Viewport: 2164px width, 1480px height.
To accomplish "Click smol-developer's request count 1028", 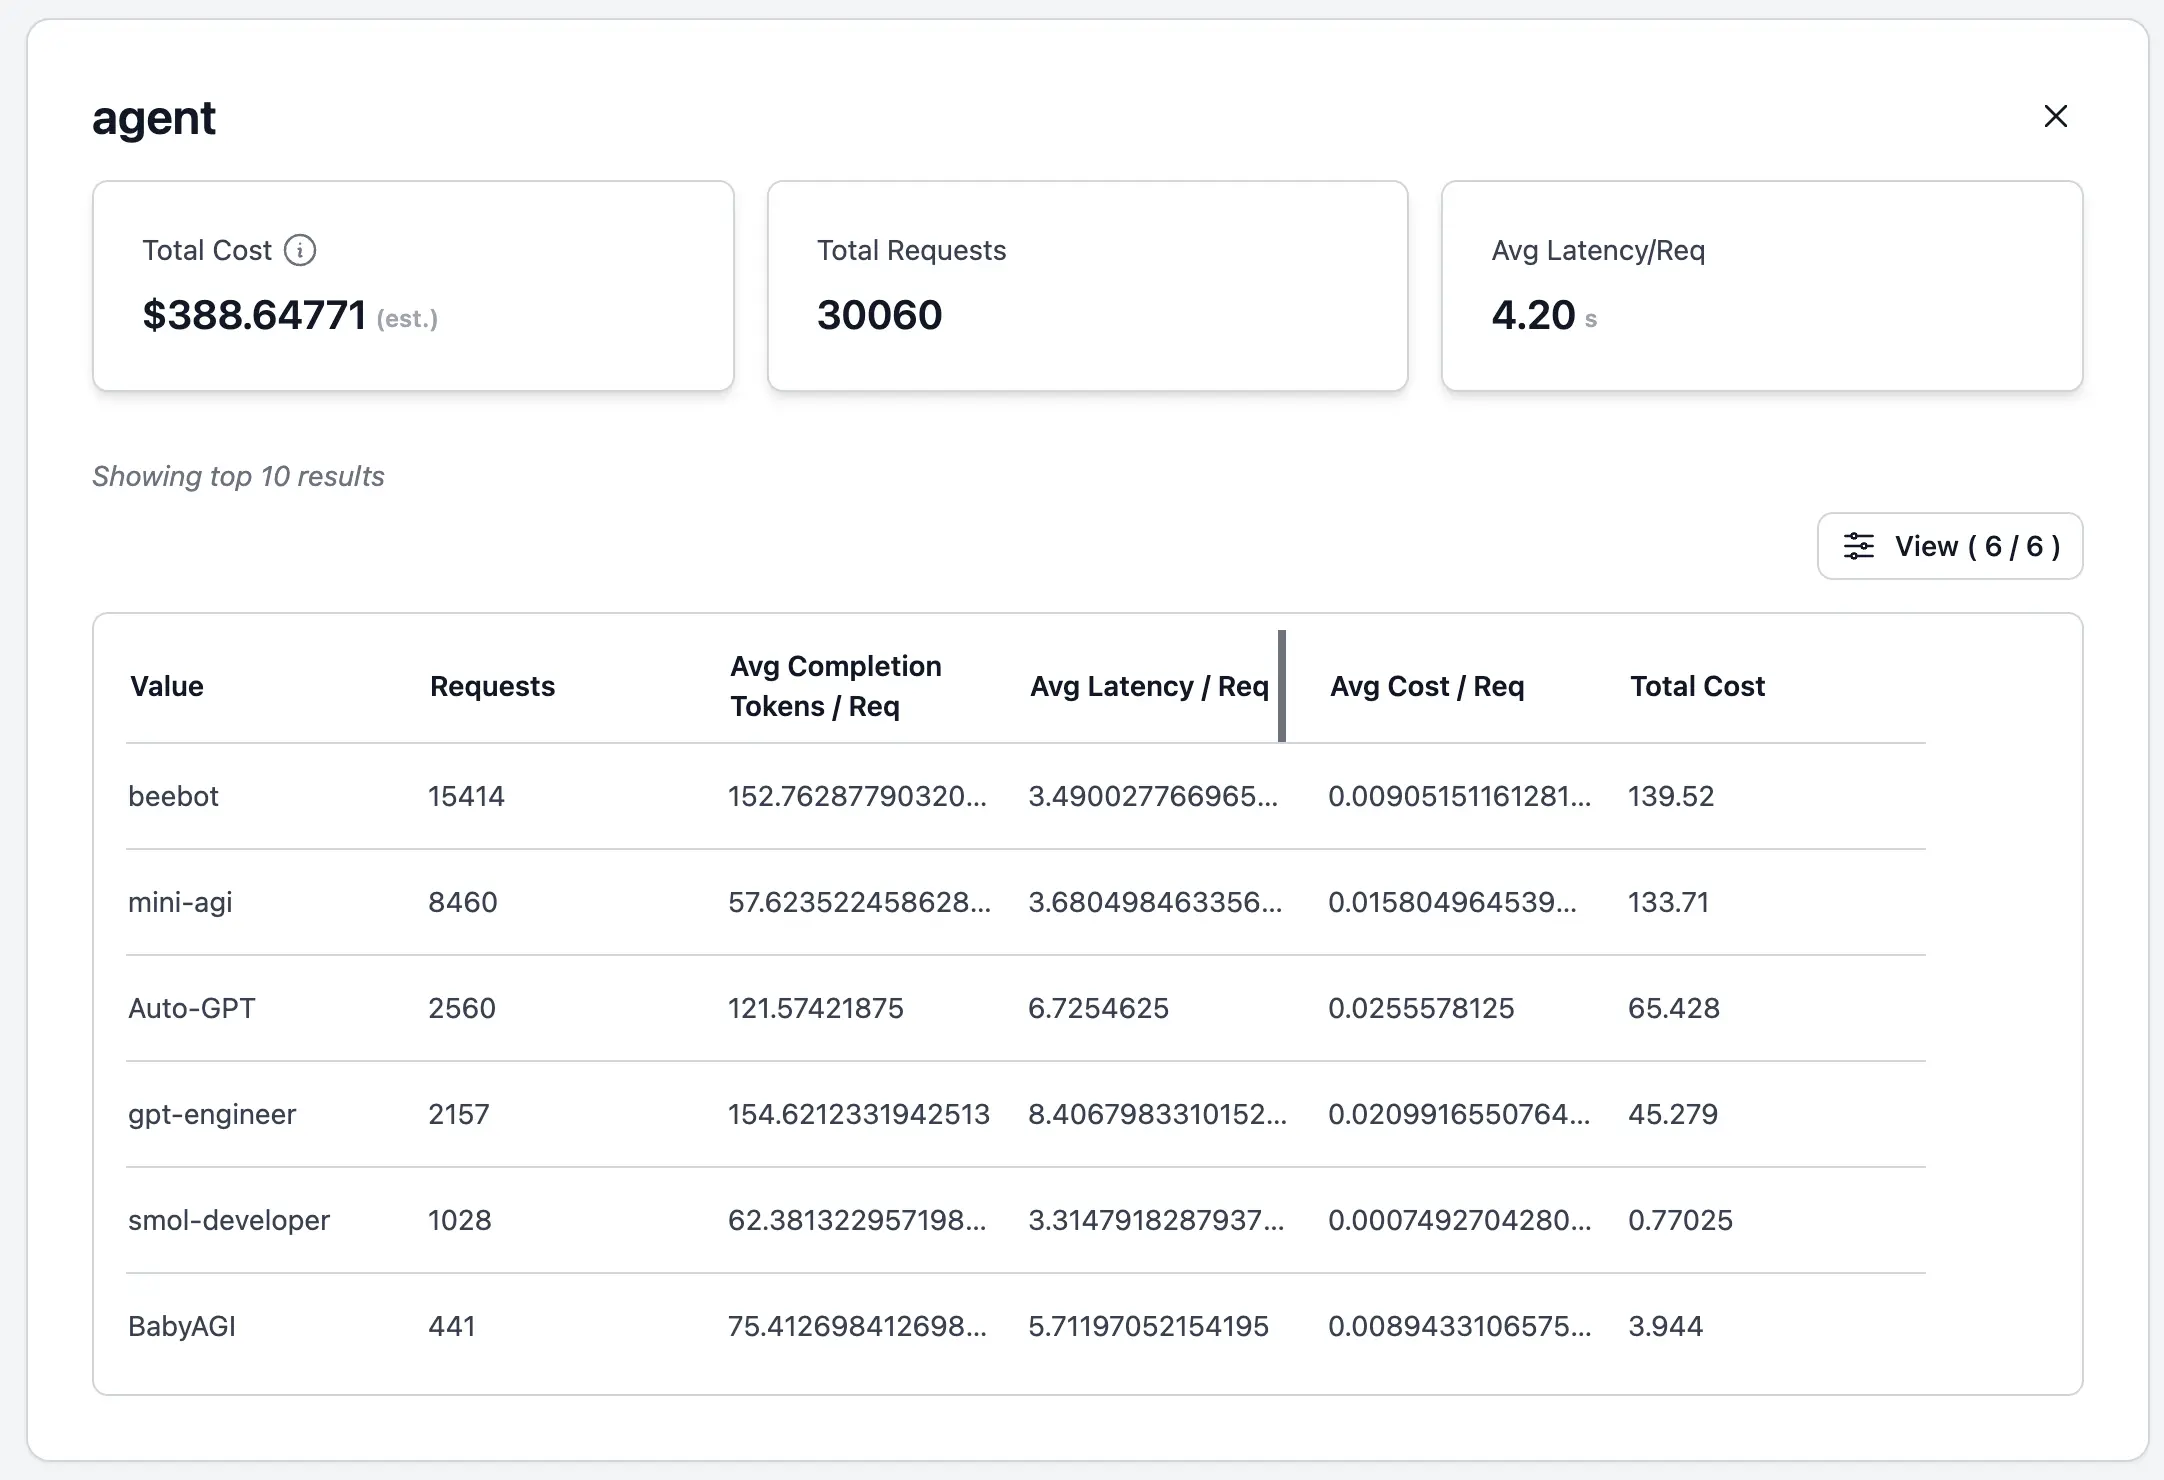I will pos(460,1220).
